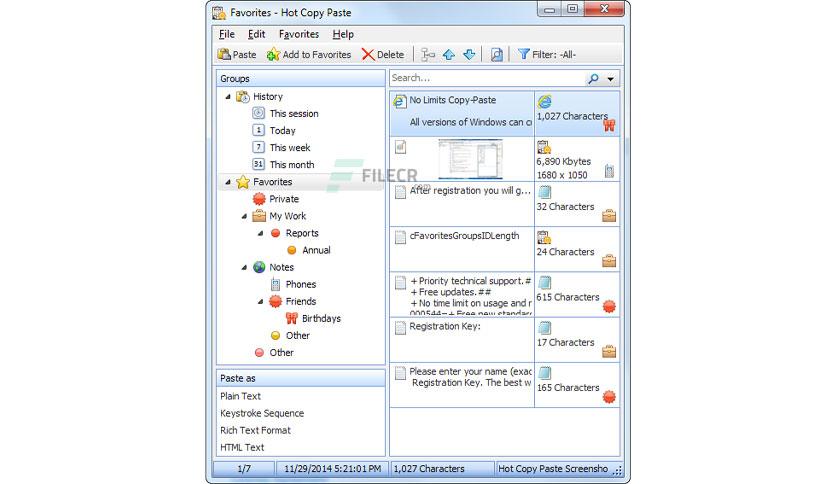Choose Rich Text Format paste option
836x484 pixels.
point(255,430)
